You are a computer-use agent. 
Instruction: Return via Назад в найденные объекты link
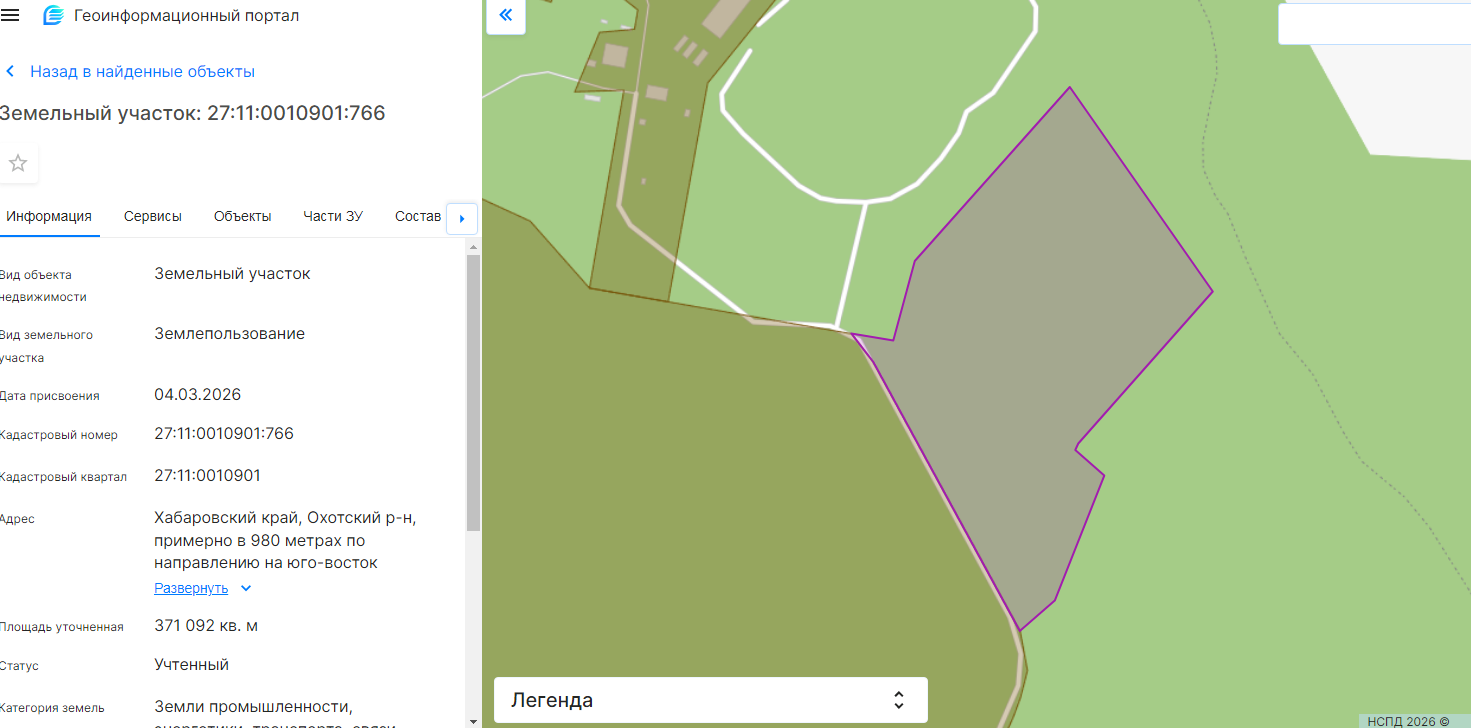point(142,72)
